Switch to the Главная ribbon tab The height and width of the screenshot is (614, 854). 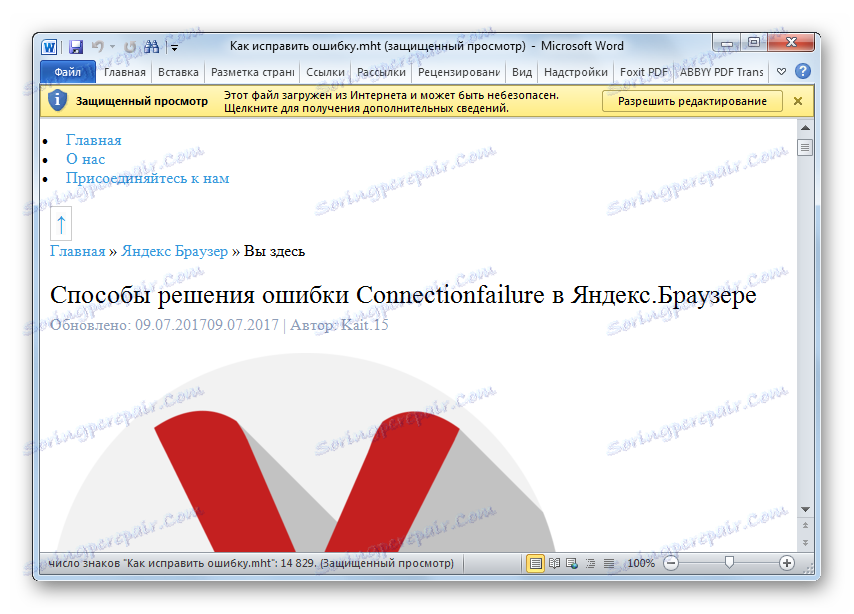coord(125,72)
